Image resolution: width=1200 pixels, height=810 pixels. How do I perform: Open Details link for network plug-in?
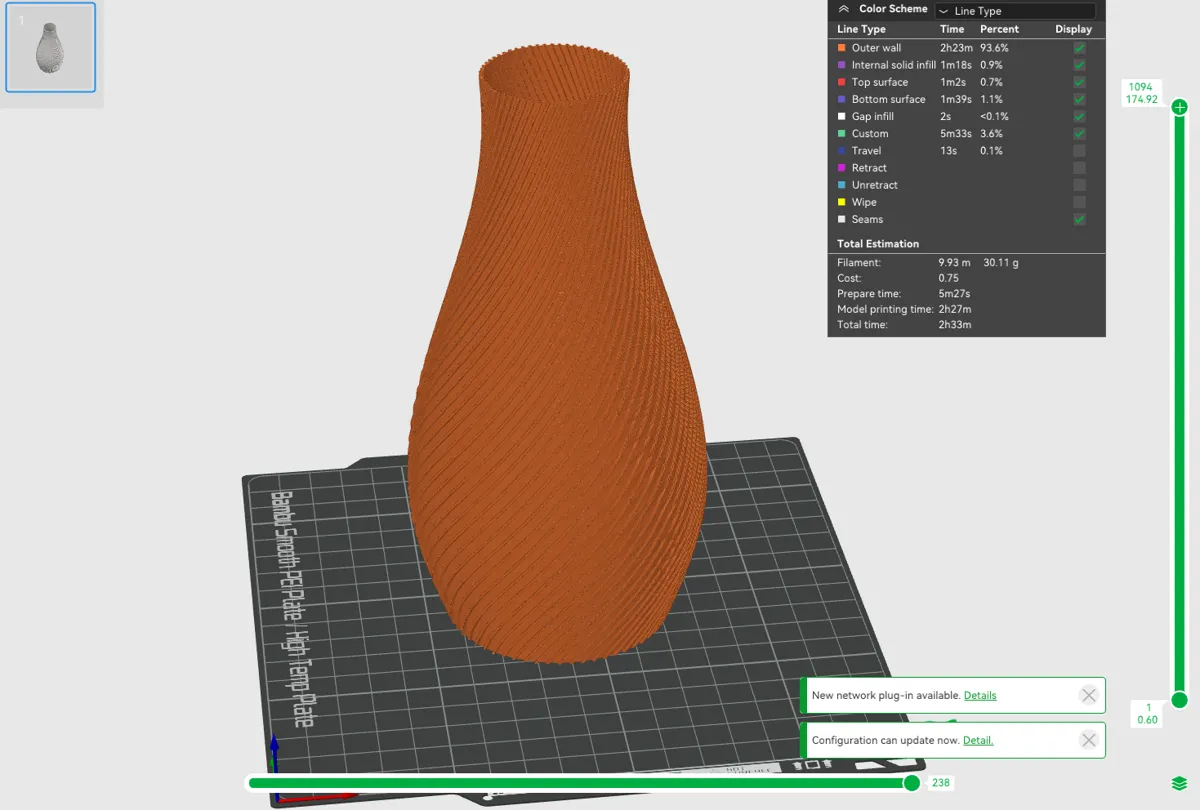[980, 695]
